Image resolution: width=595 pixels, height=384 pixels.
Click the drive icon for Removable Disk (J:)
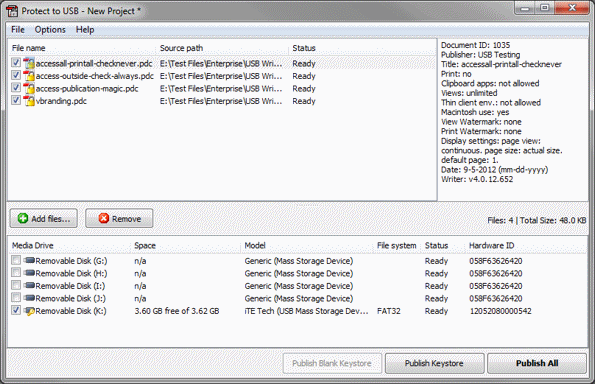29,298
